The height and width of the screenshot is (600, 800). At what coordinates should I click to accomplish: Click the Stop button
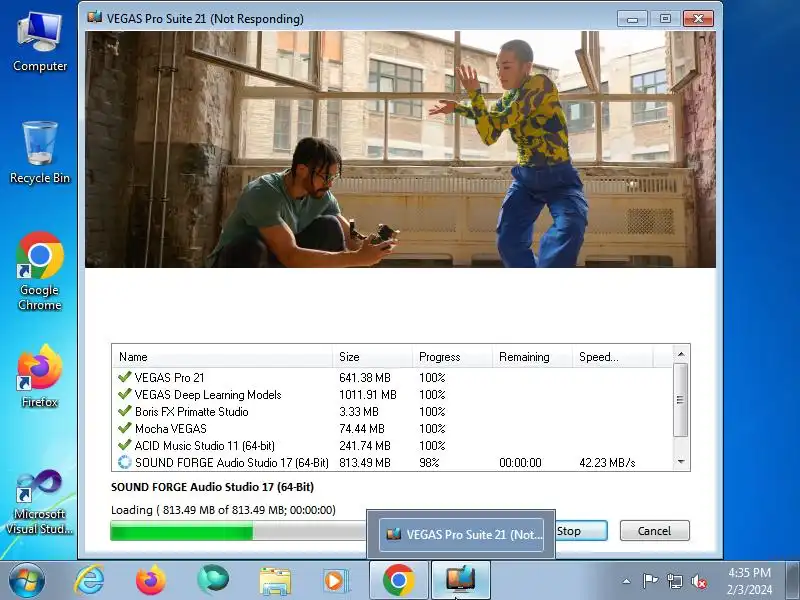coord(581,531)
